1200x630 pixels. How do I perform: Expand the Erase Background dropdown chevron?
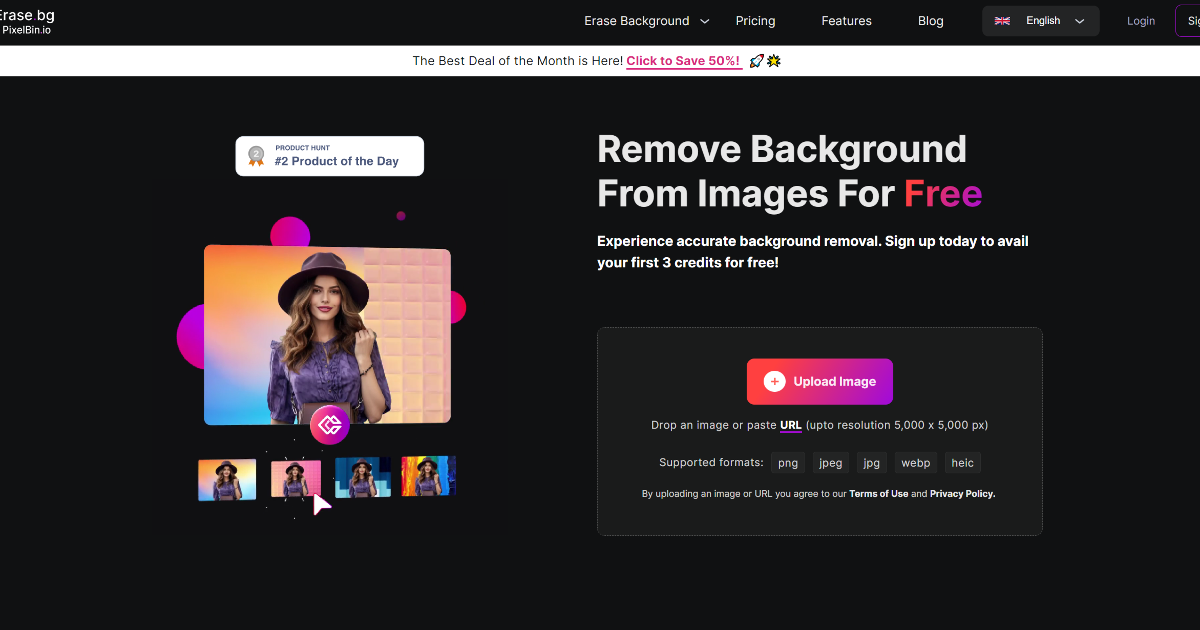click(x=705, y=21)
